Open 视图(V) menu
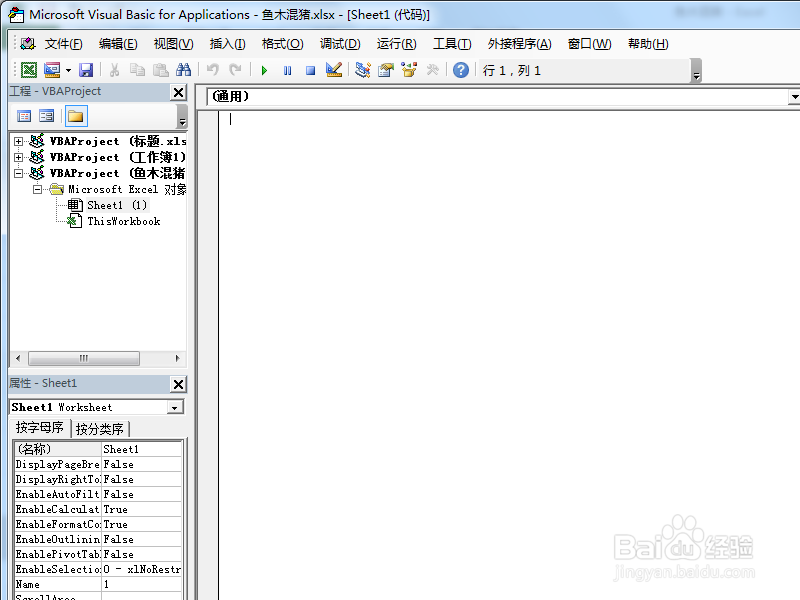 coord(173,44)
